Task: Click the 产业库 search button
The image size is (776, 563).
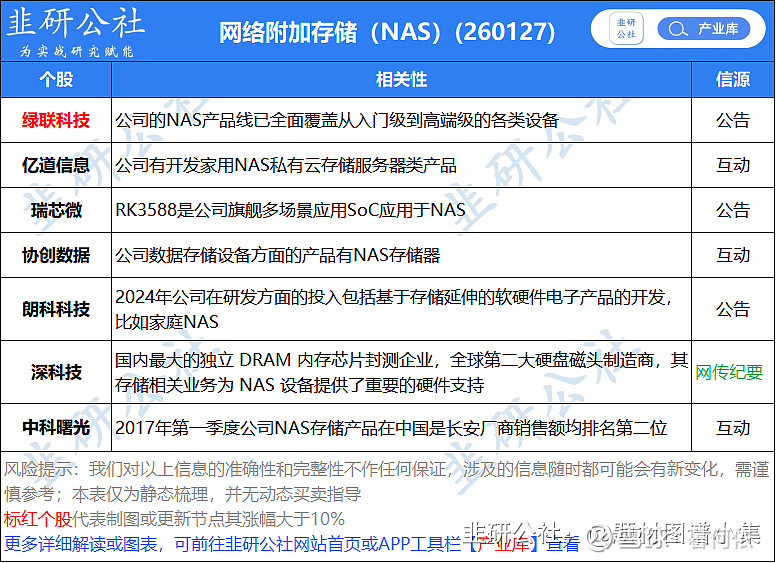Action: coord(703,29)
